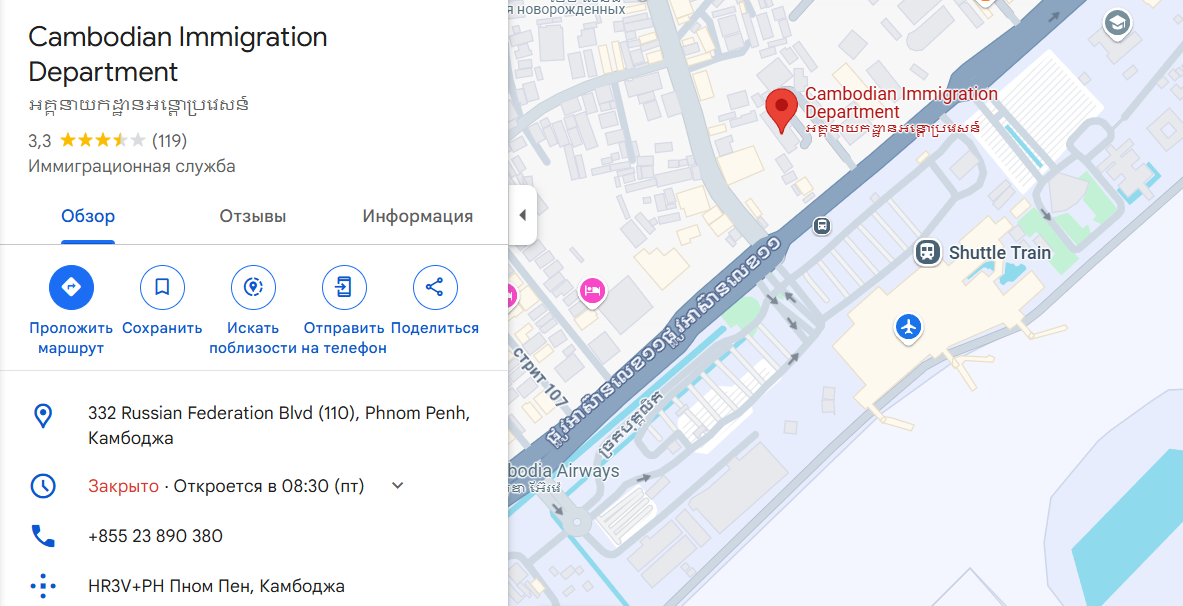This screenshot has height=606, width=1183.
Task: Save the place with Сохранить bookmark icon
Action: click(x=162, y=288)
